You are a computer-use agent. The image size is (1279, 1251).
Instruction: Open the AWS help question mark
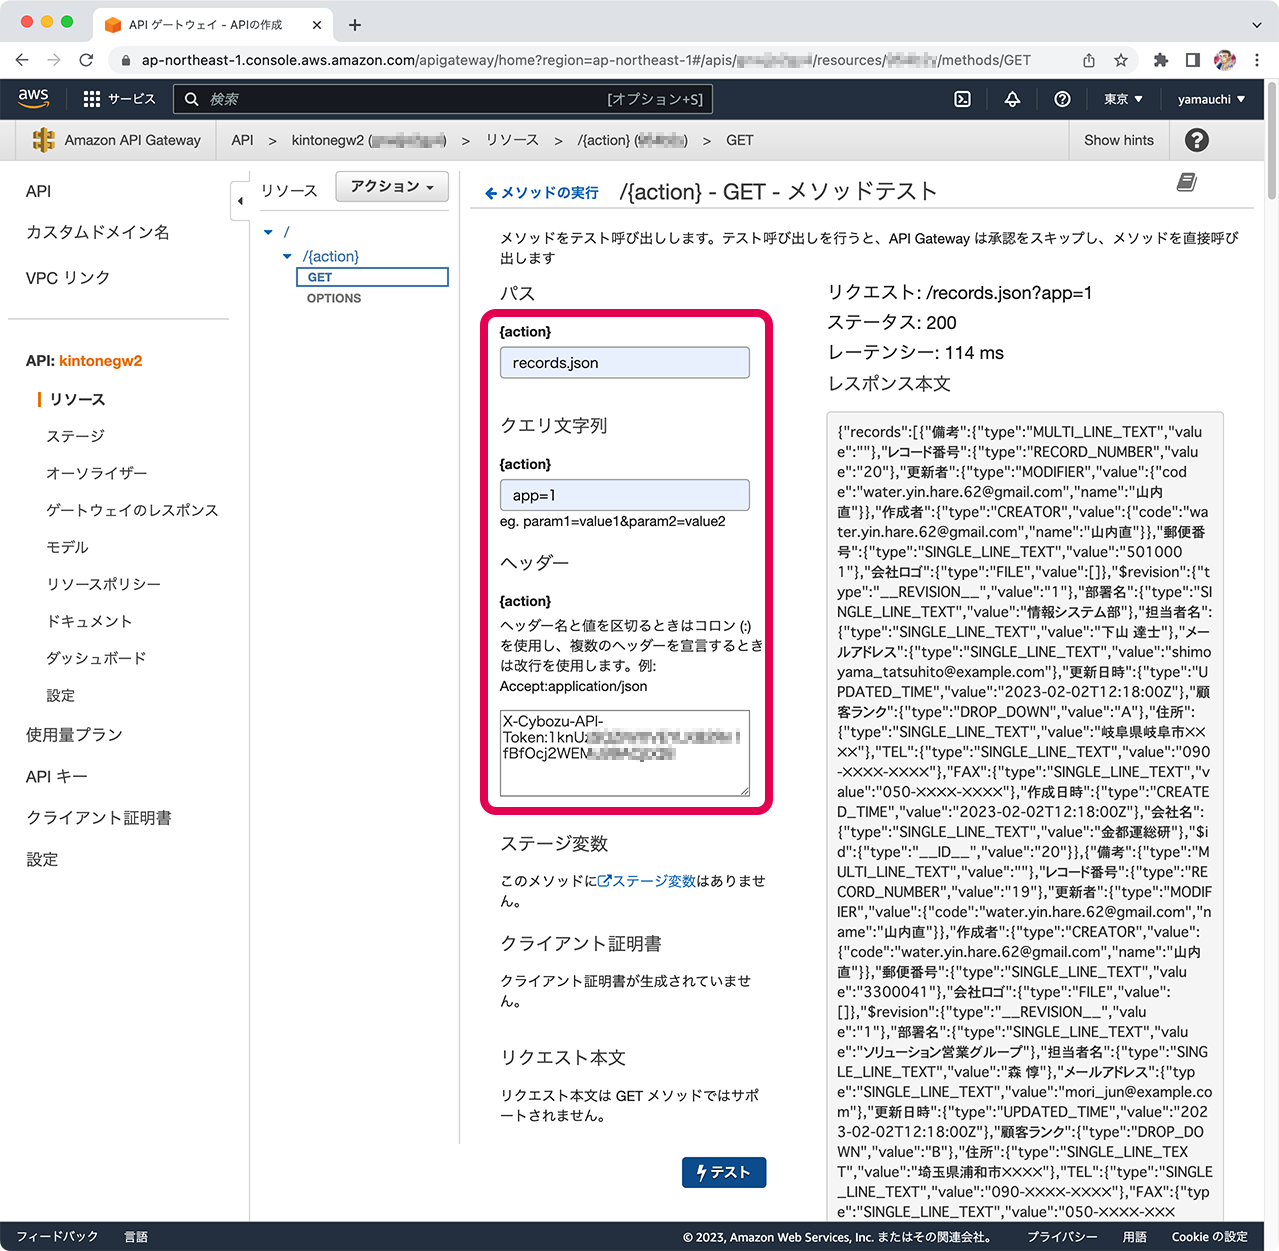click(x=1062, y=99)
